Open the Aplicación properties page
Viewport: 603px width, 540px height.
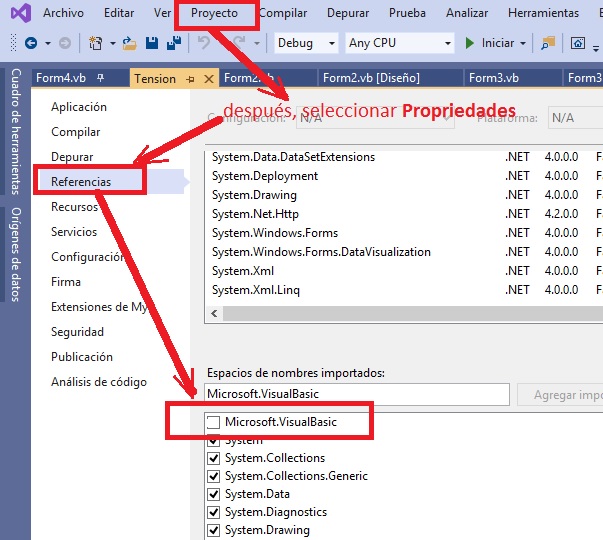pos(79,107)
